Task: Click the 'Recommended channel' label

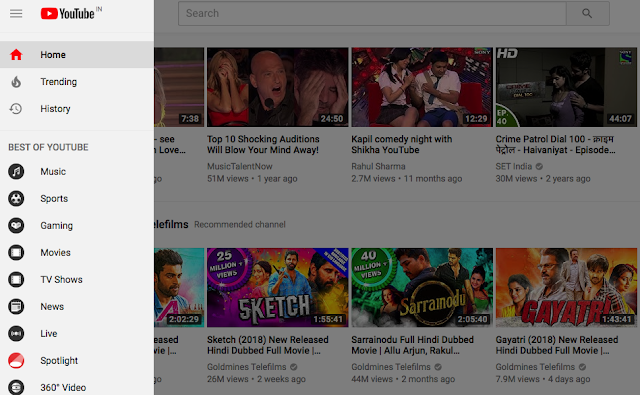Action: pyautogui.click(x=240, y=224)
